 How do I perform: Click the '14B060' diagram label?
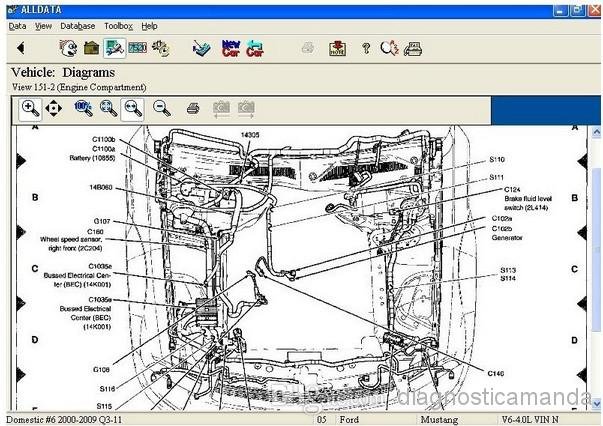tap(101, 188)
